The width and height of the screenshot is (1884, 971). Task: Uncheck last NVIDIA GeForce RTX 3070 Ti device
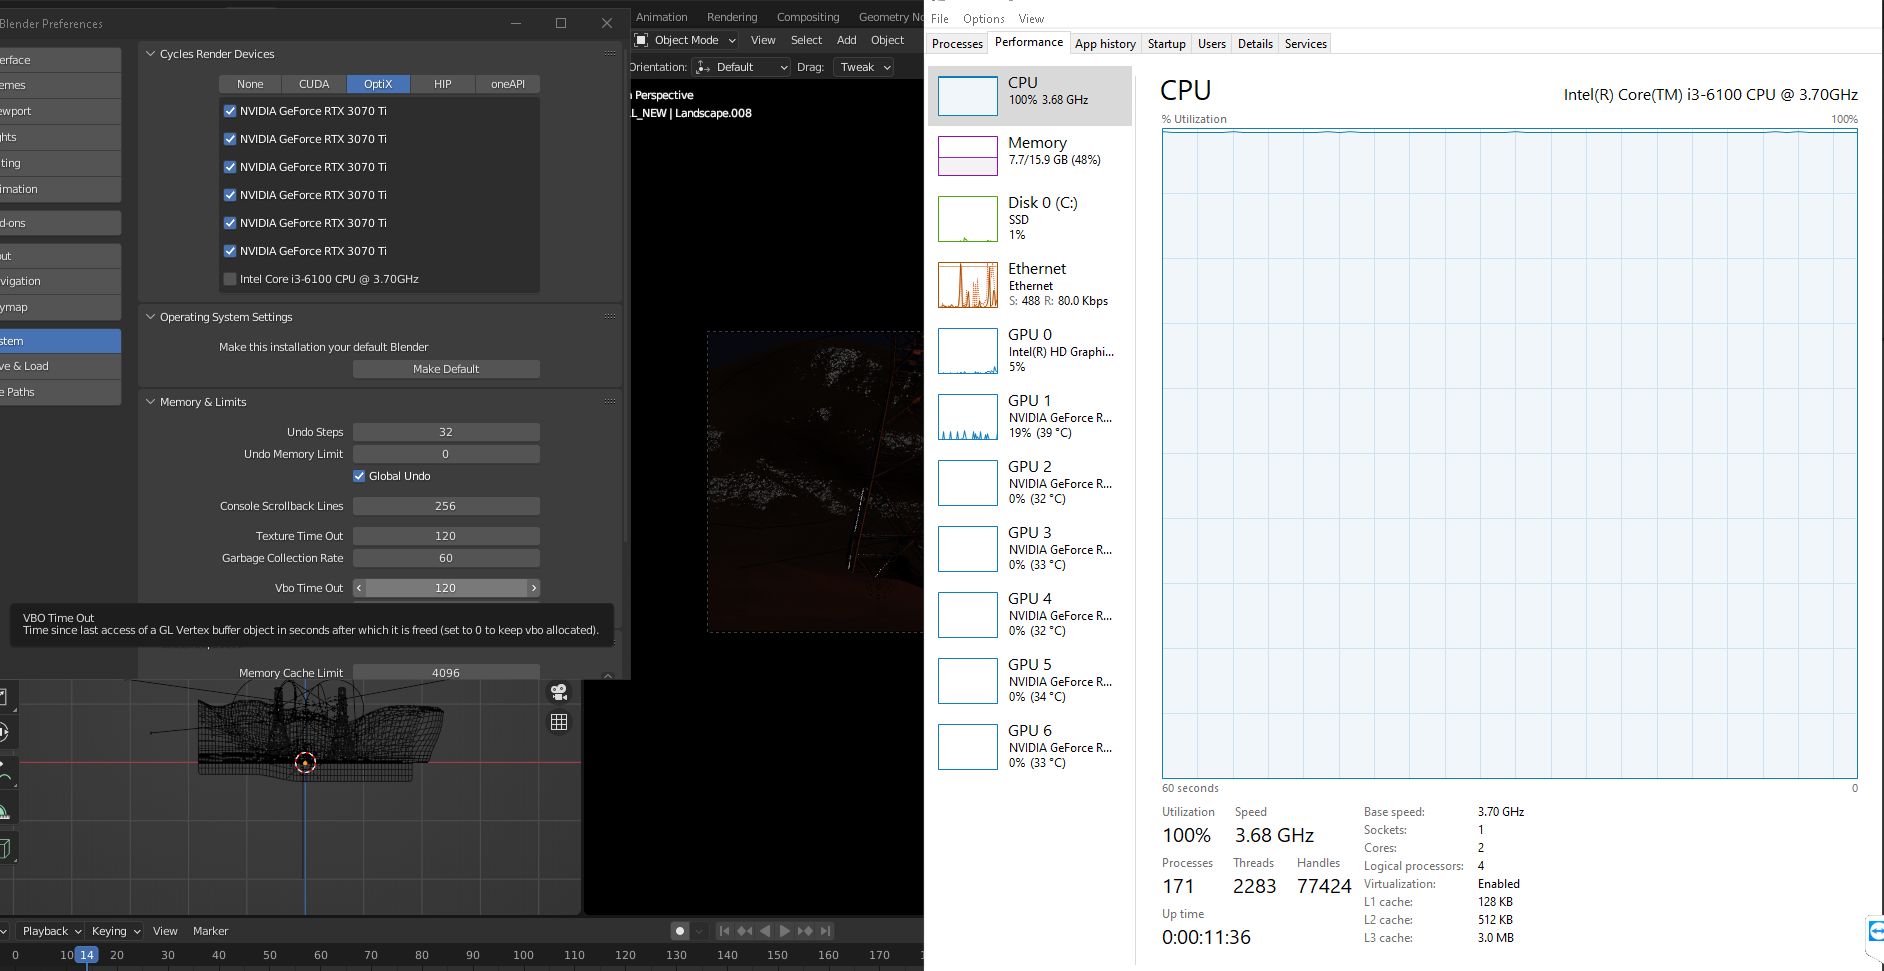[x=230, y=251]
